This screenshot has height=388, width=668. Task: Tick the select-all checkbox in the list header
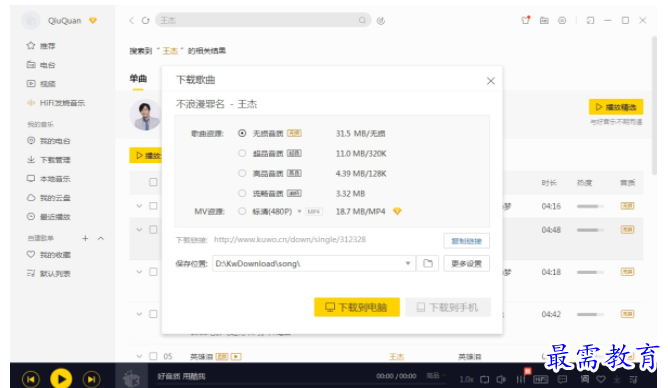point(153,182)
